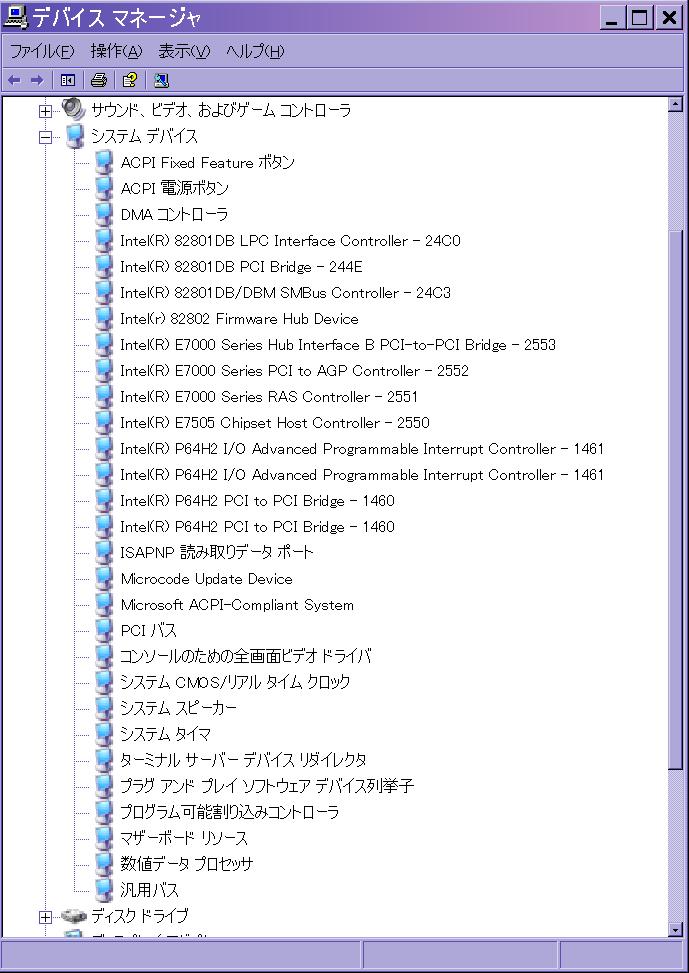The width and height of the screenshot is (689, 973).
Task: Select プログラム可能割り込みコントローラ
Action: tap(230, 812)
